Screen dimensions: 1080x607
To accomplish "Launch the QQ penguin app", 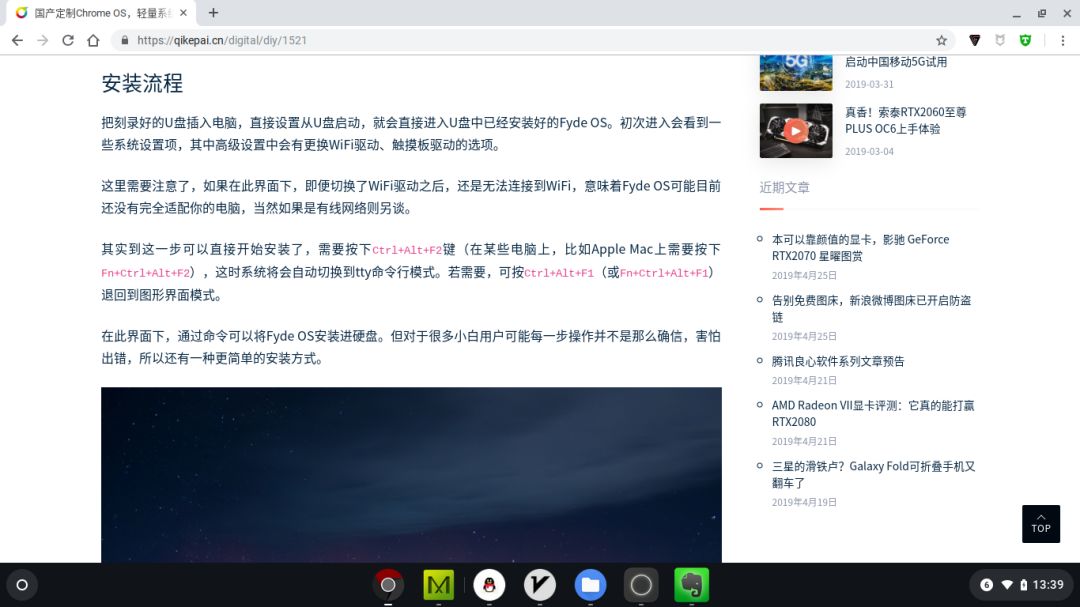I will (x=489, y=585).
